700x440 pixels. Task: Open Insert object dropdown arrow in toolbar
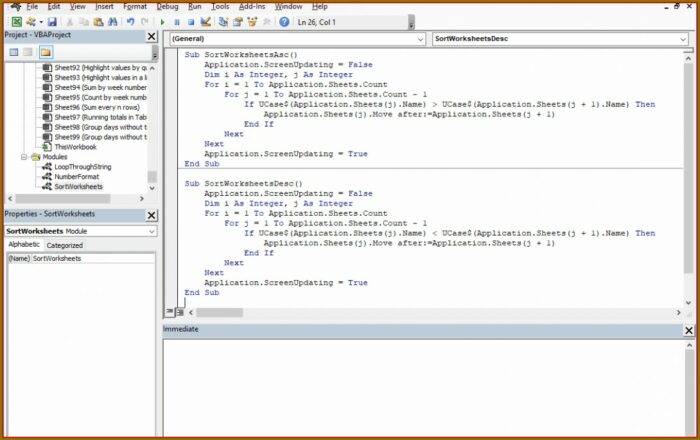(41, 22)
